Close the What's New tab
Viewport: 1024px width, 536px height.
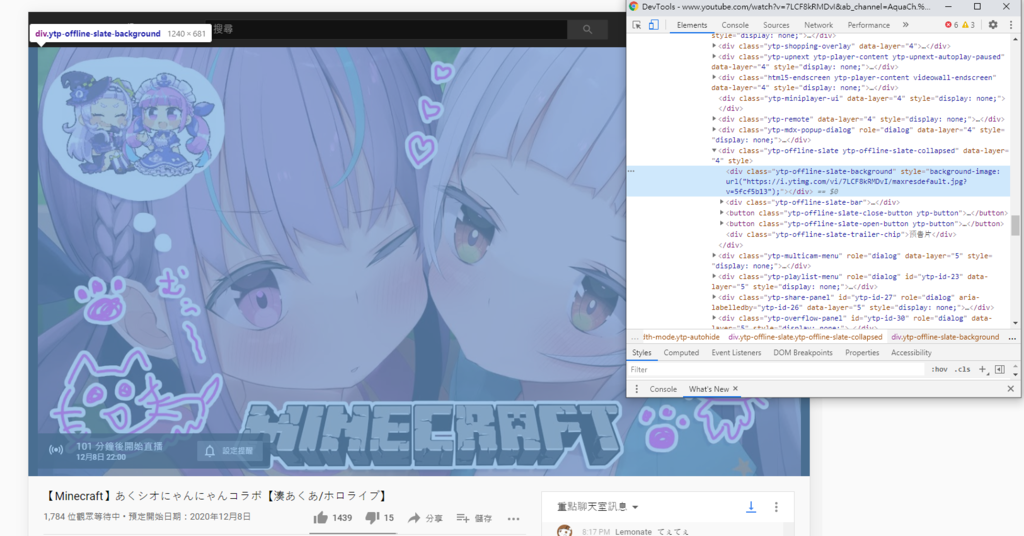coord(735,388)
